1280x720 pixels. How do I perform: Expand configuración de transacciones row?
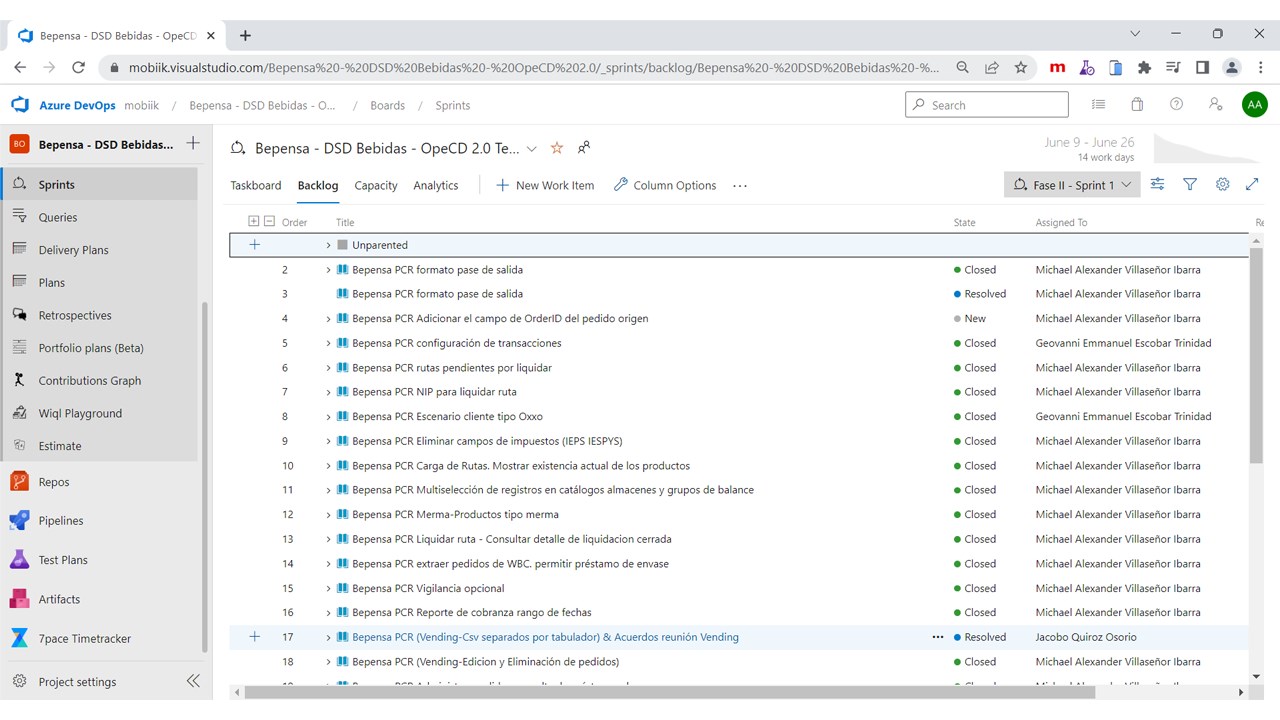[x=328, y=343]
